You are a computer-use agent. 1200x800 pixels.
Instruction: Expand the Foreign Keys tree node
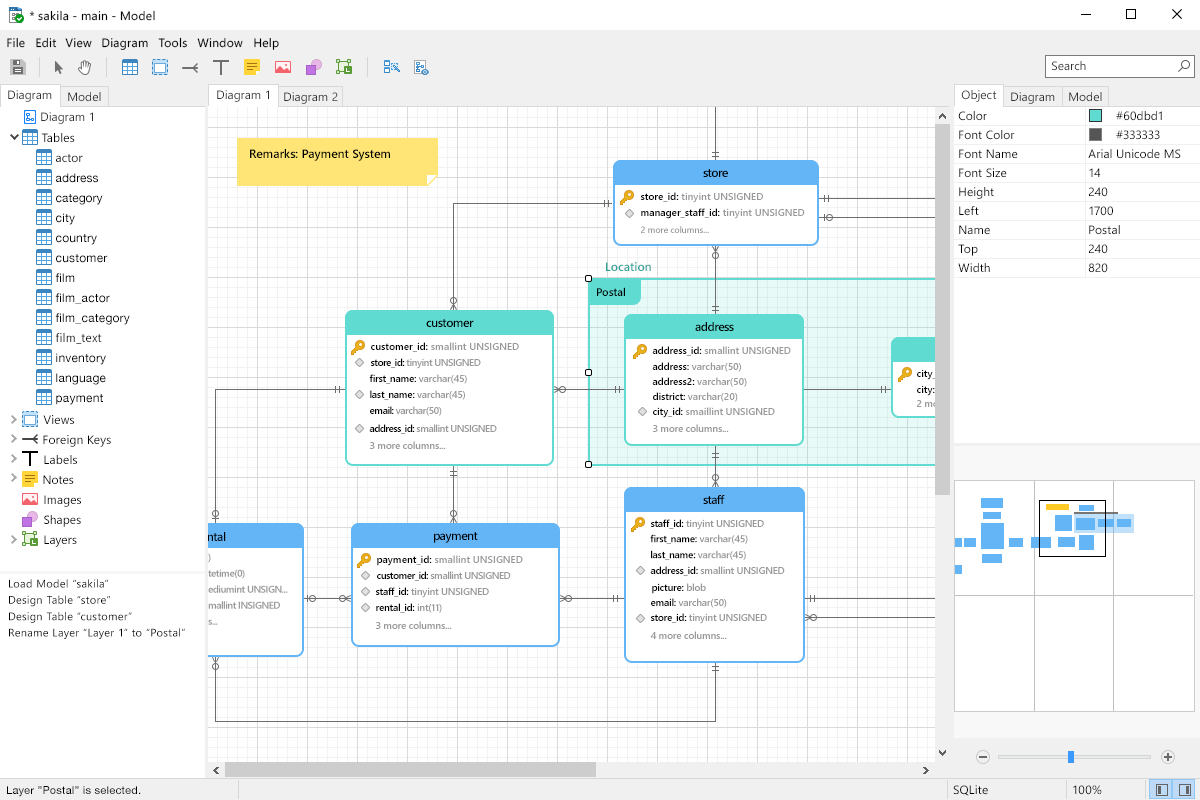click(14, 440)
